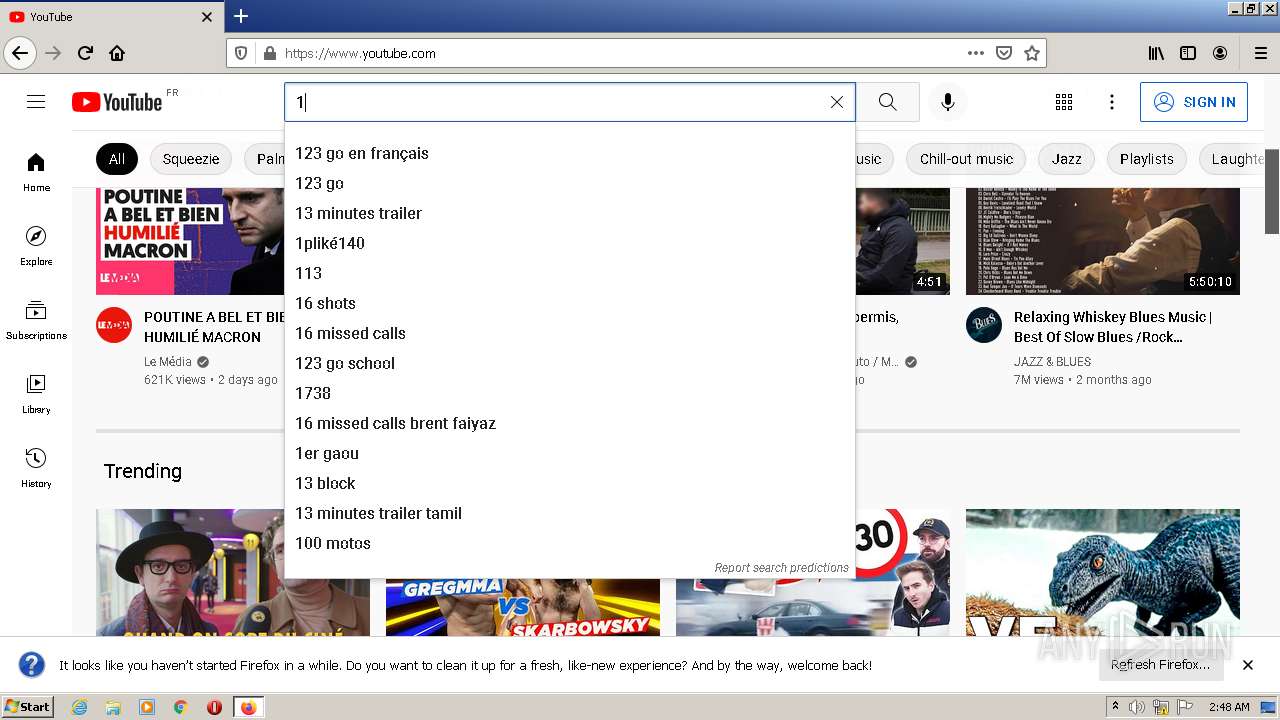
Task: Open Library in the YouTube sidebar
Action: (x=36, y=394)
